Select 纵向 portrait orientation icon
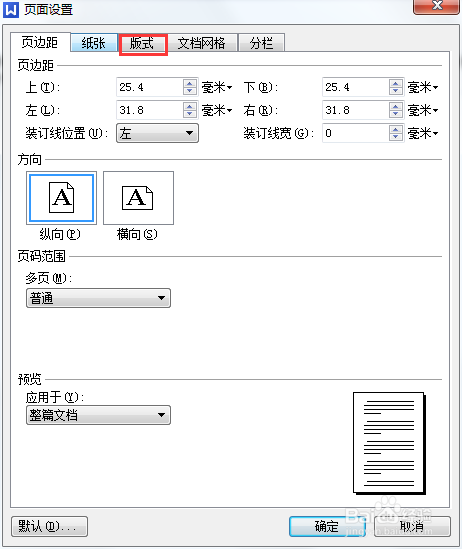The image size is (462, 549). [x=62, y=198]
